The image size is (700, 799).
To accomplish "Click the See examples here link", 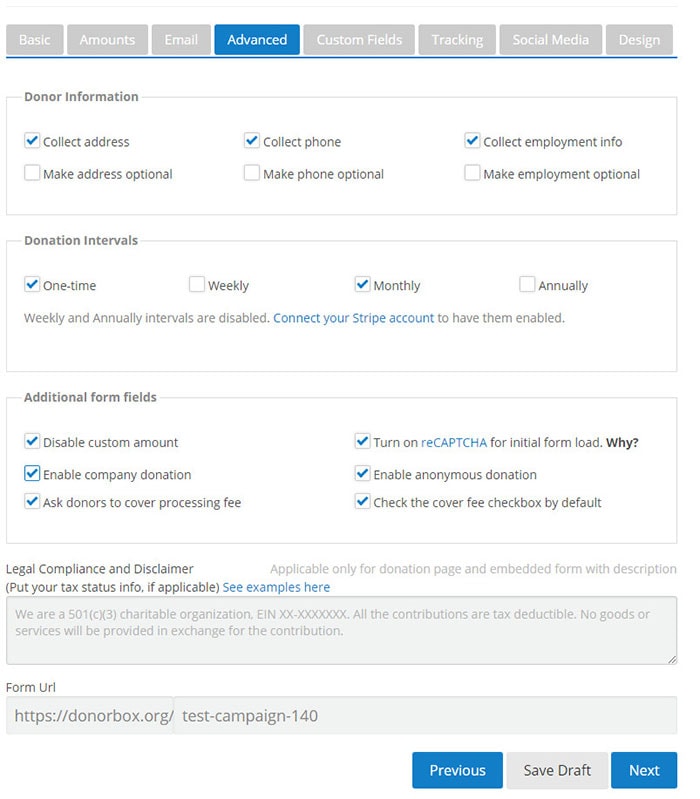I will tap(276, 587).
